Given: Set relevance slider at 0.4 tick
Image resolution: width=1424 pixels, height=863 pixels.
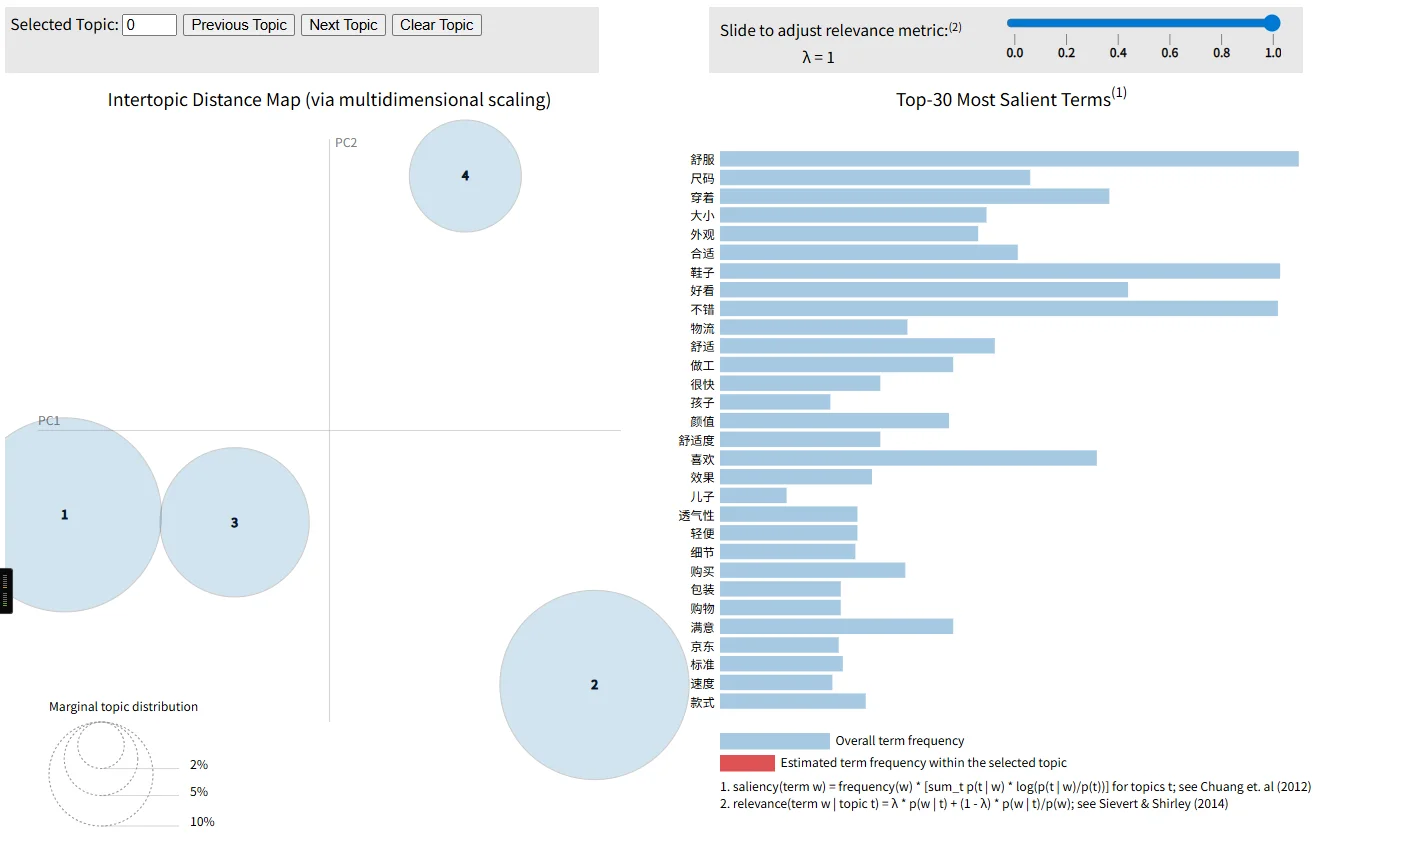Looking at the screenshot, I should (1118, 23).
